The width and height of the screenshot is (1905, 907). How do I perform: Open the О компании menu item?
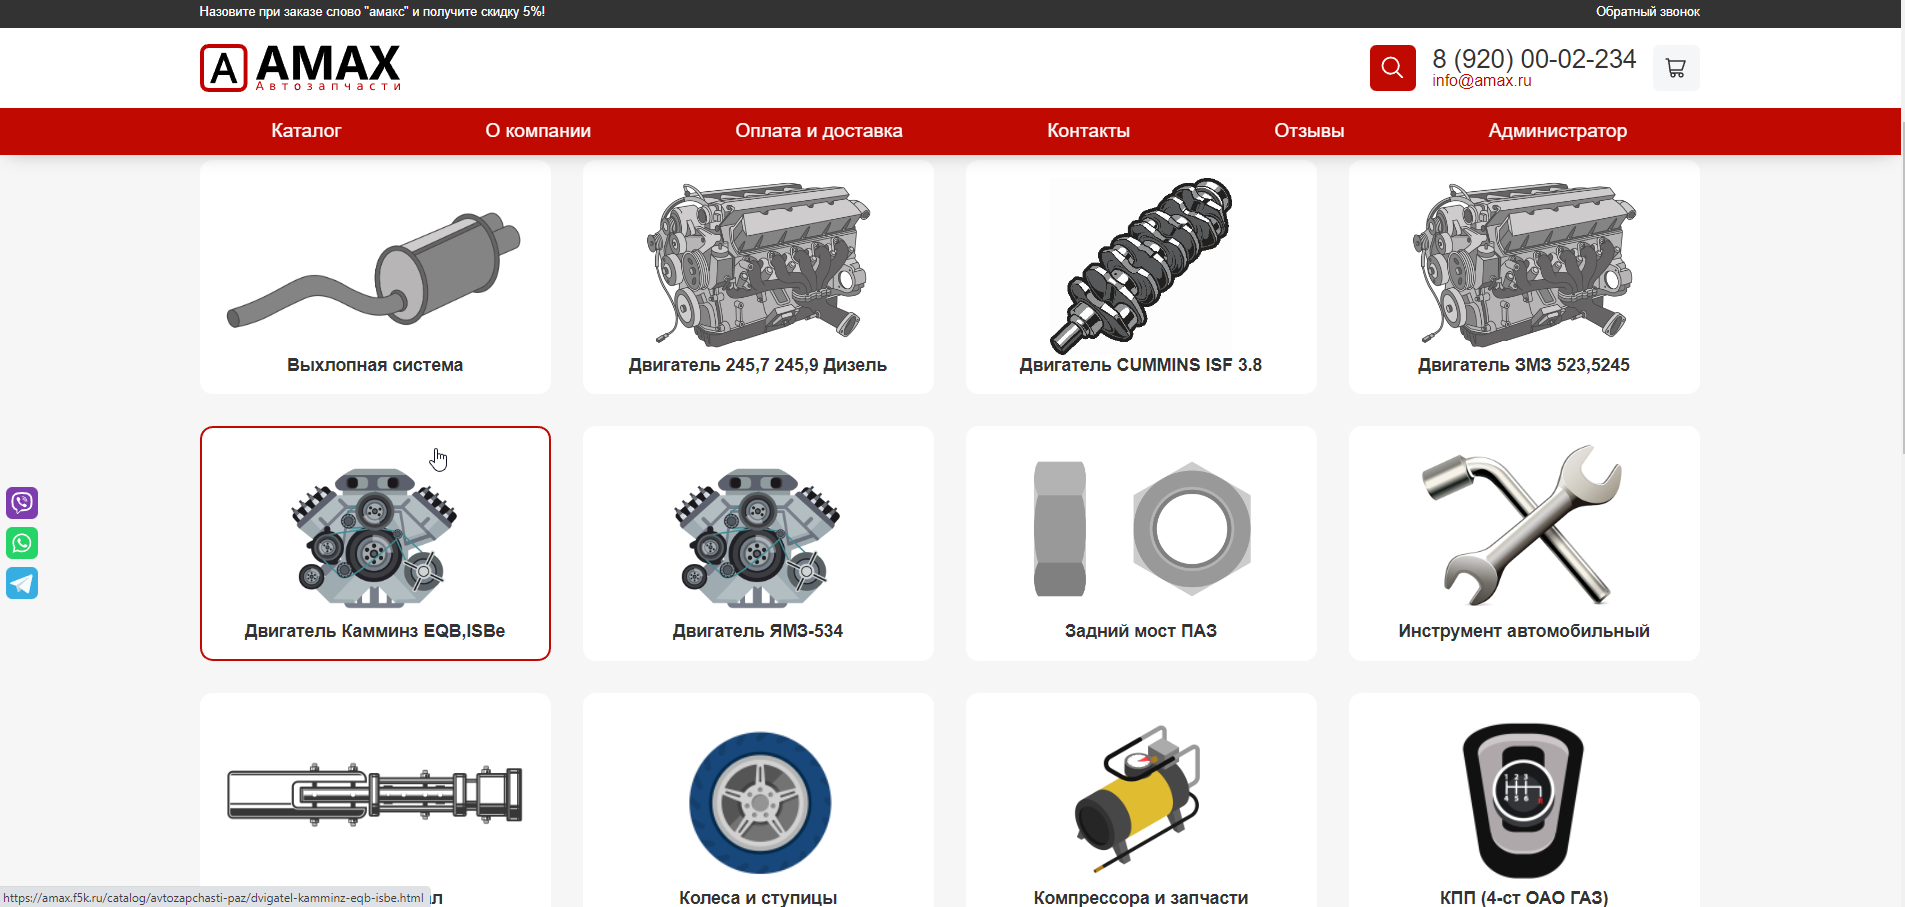[538, 131]
